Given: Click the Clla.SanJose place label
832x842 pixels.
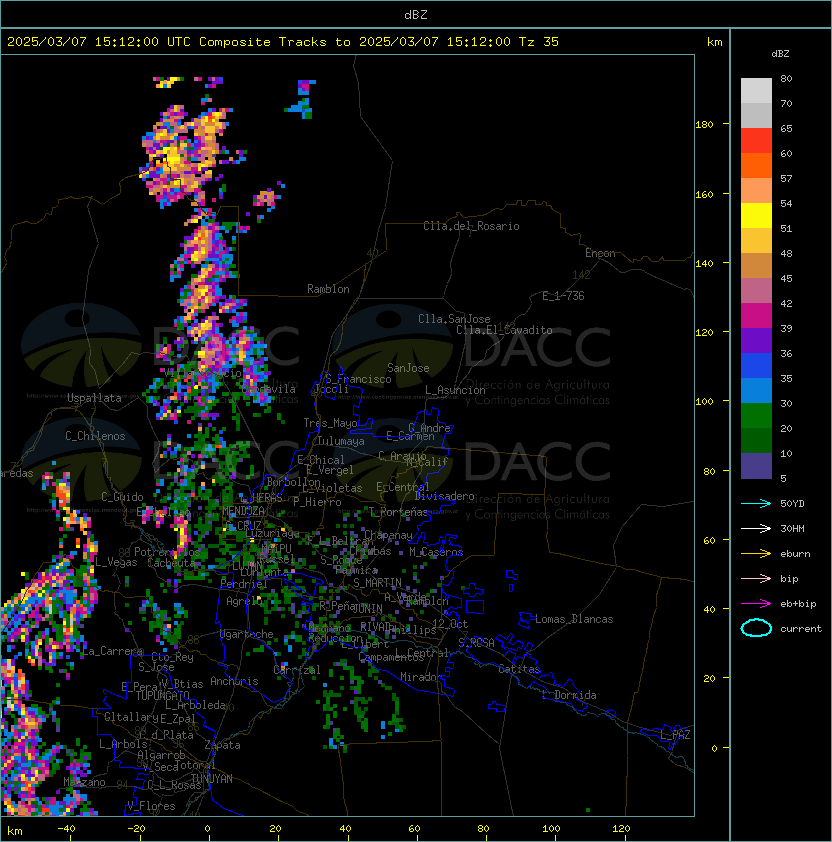Looking at the screenshot, I should [x=454, y=319].
